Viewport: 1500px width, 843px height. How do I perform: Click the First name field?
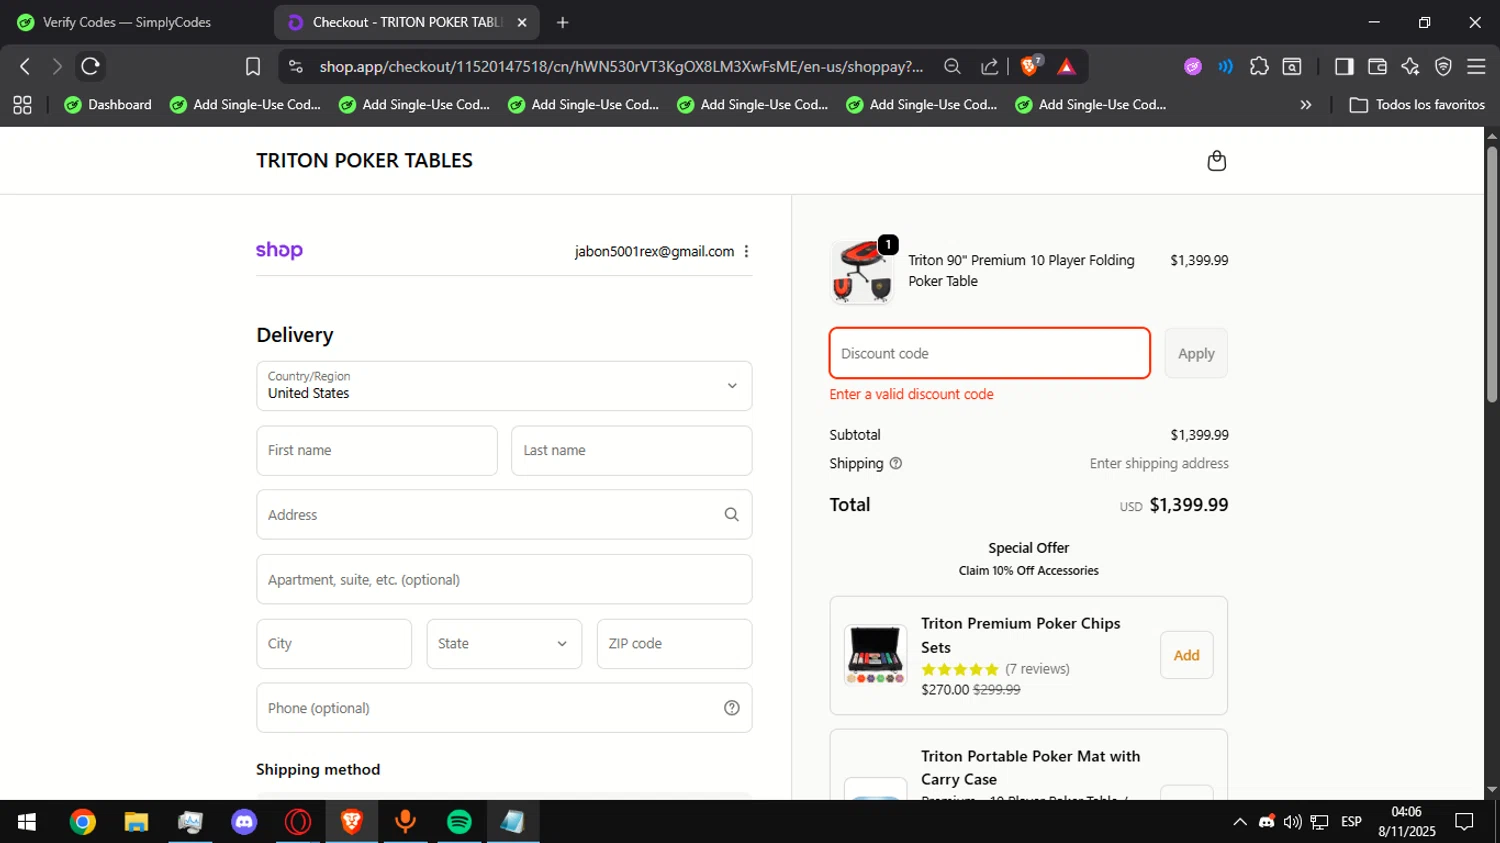377,451
